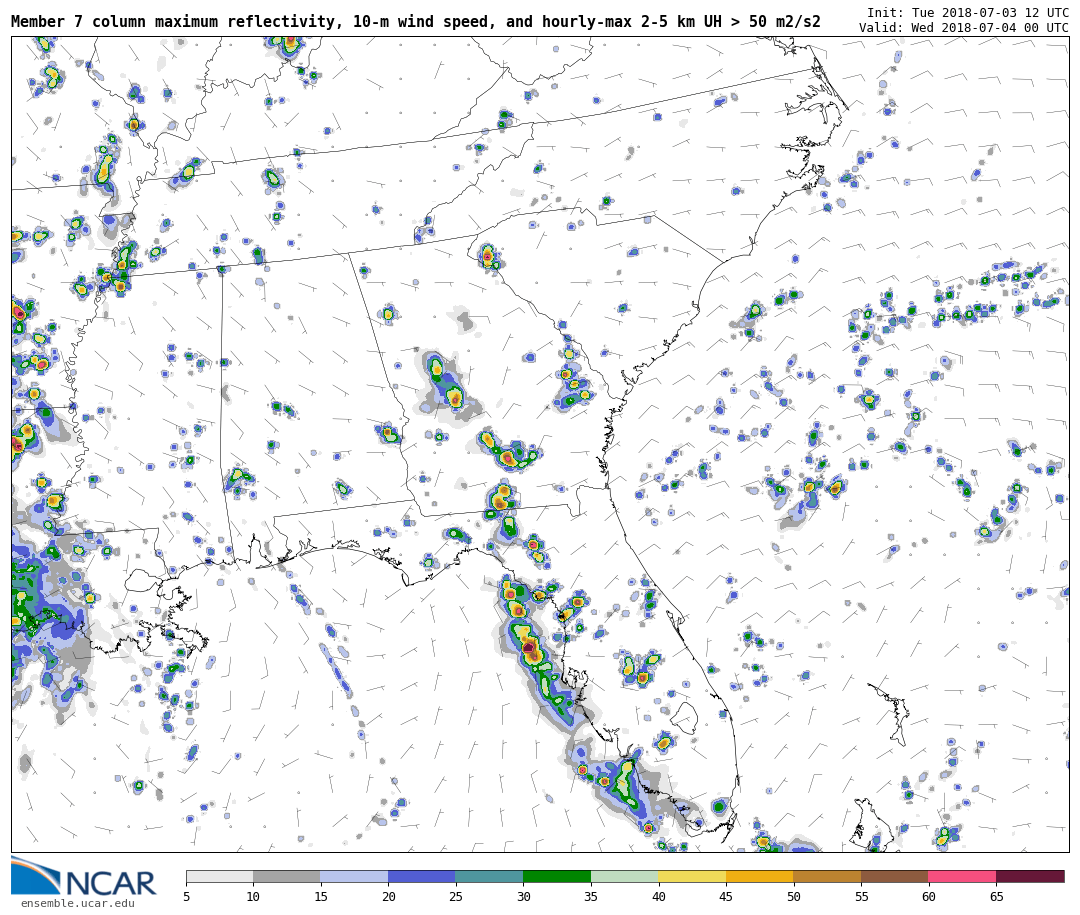Click the NCAR logo

(x=84, y=877)
